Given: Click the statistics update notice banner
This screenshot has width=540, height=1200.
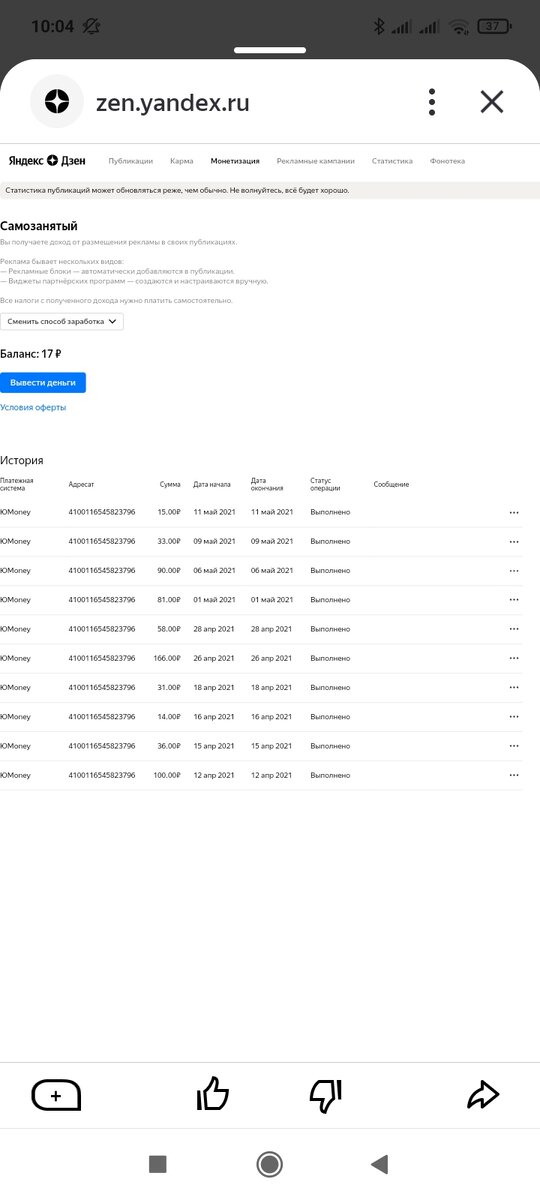Looking at the screenshot, I should 270,190.
